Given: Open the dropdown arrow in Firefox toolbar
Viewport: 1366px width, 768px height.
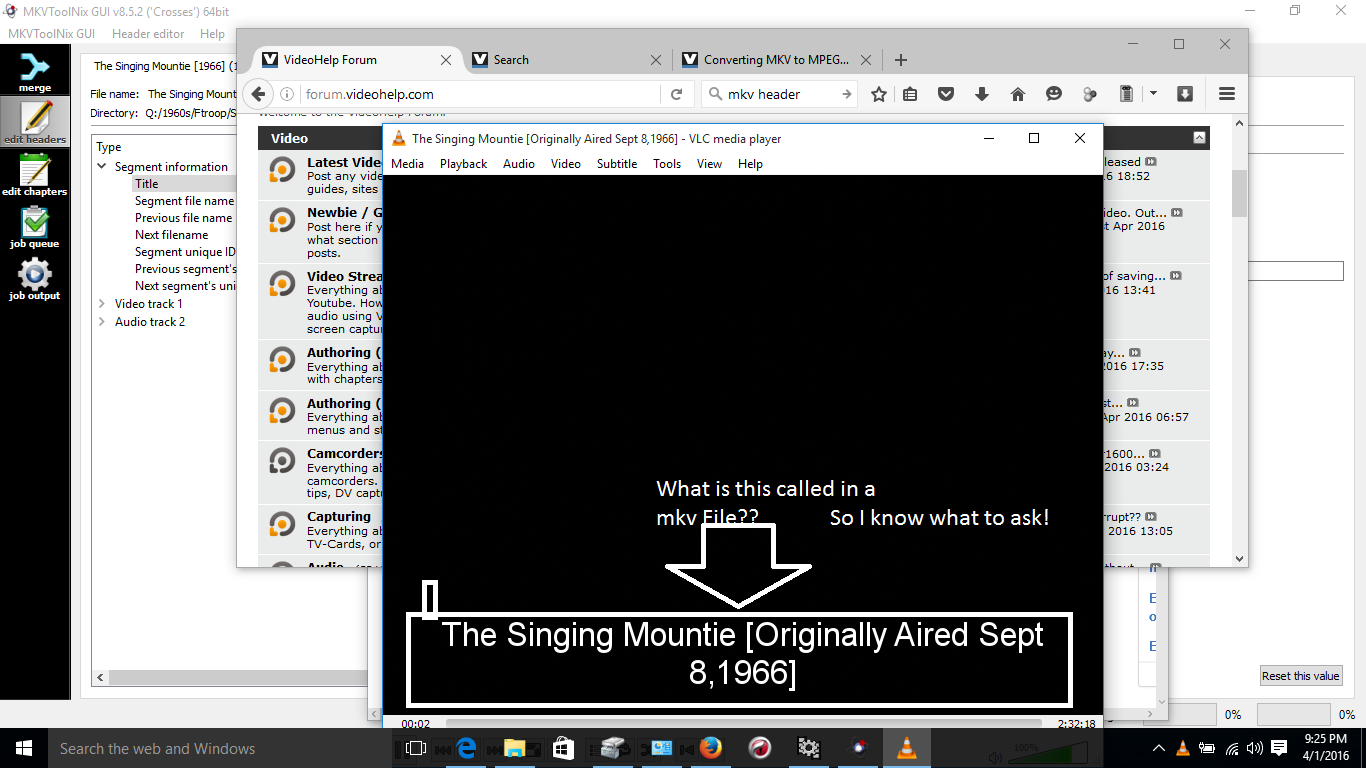Looking at the screenshot, I should [1153, 94].
